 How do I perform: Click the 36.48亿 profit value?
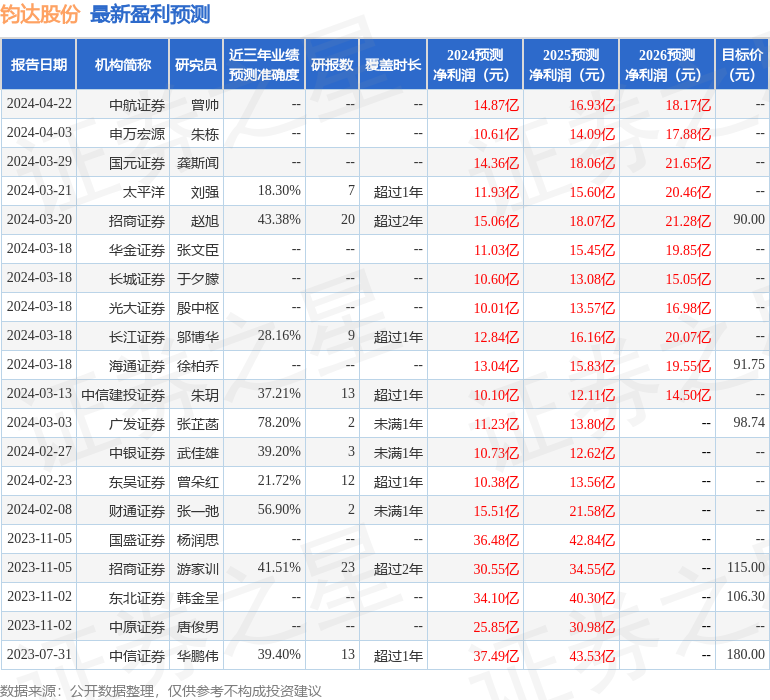pos(496,540)
